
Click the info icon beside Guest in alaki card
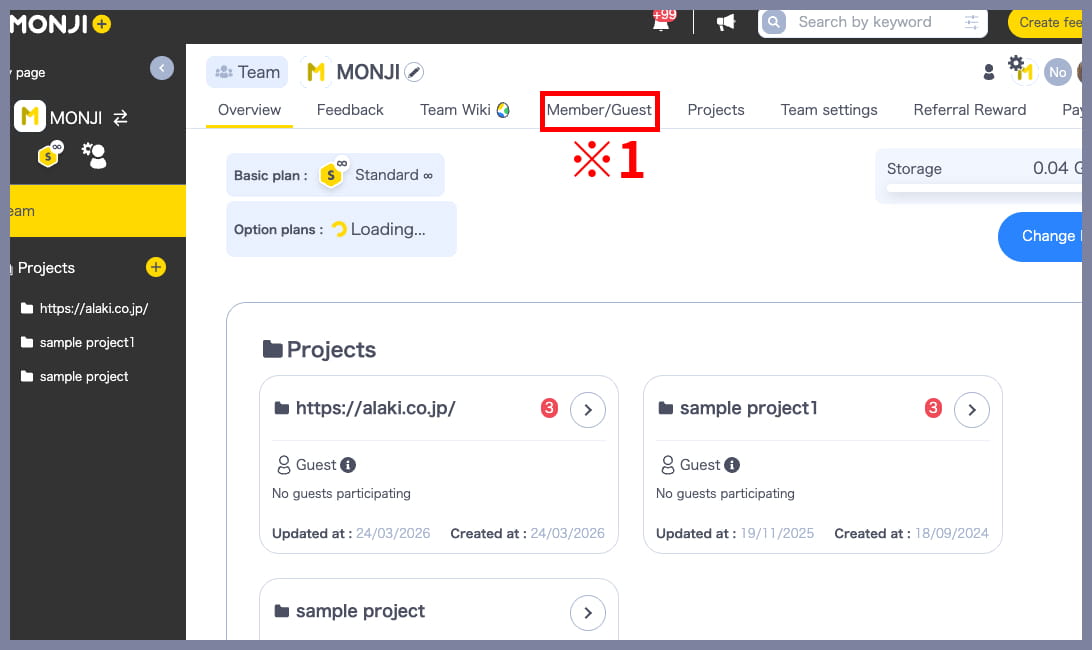click(348, 465)
